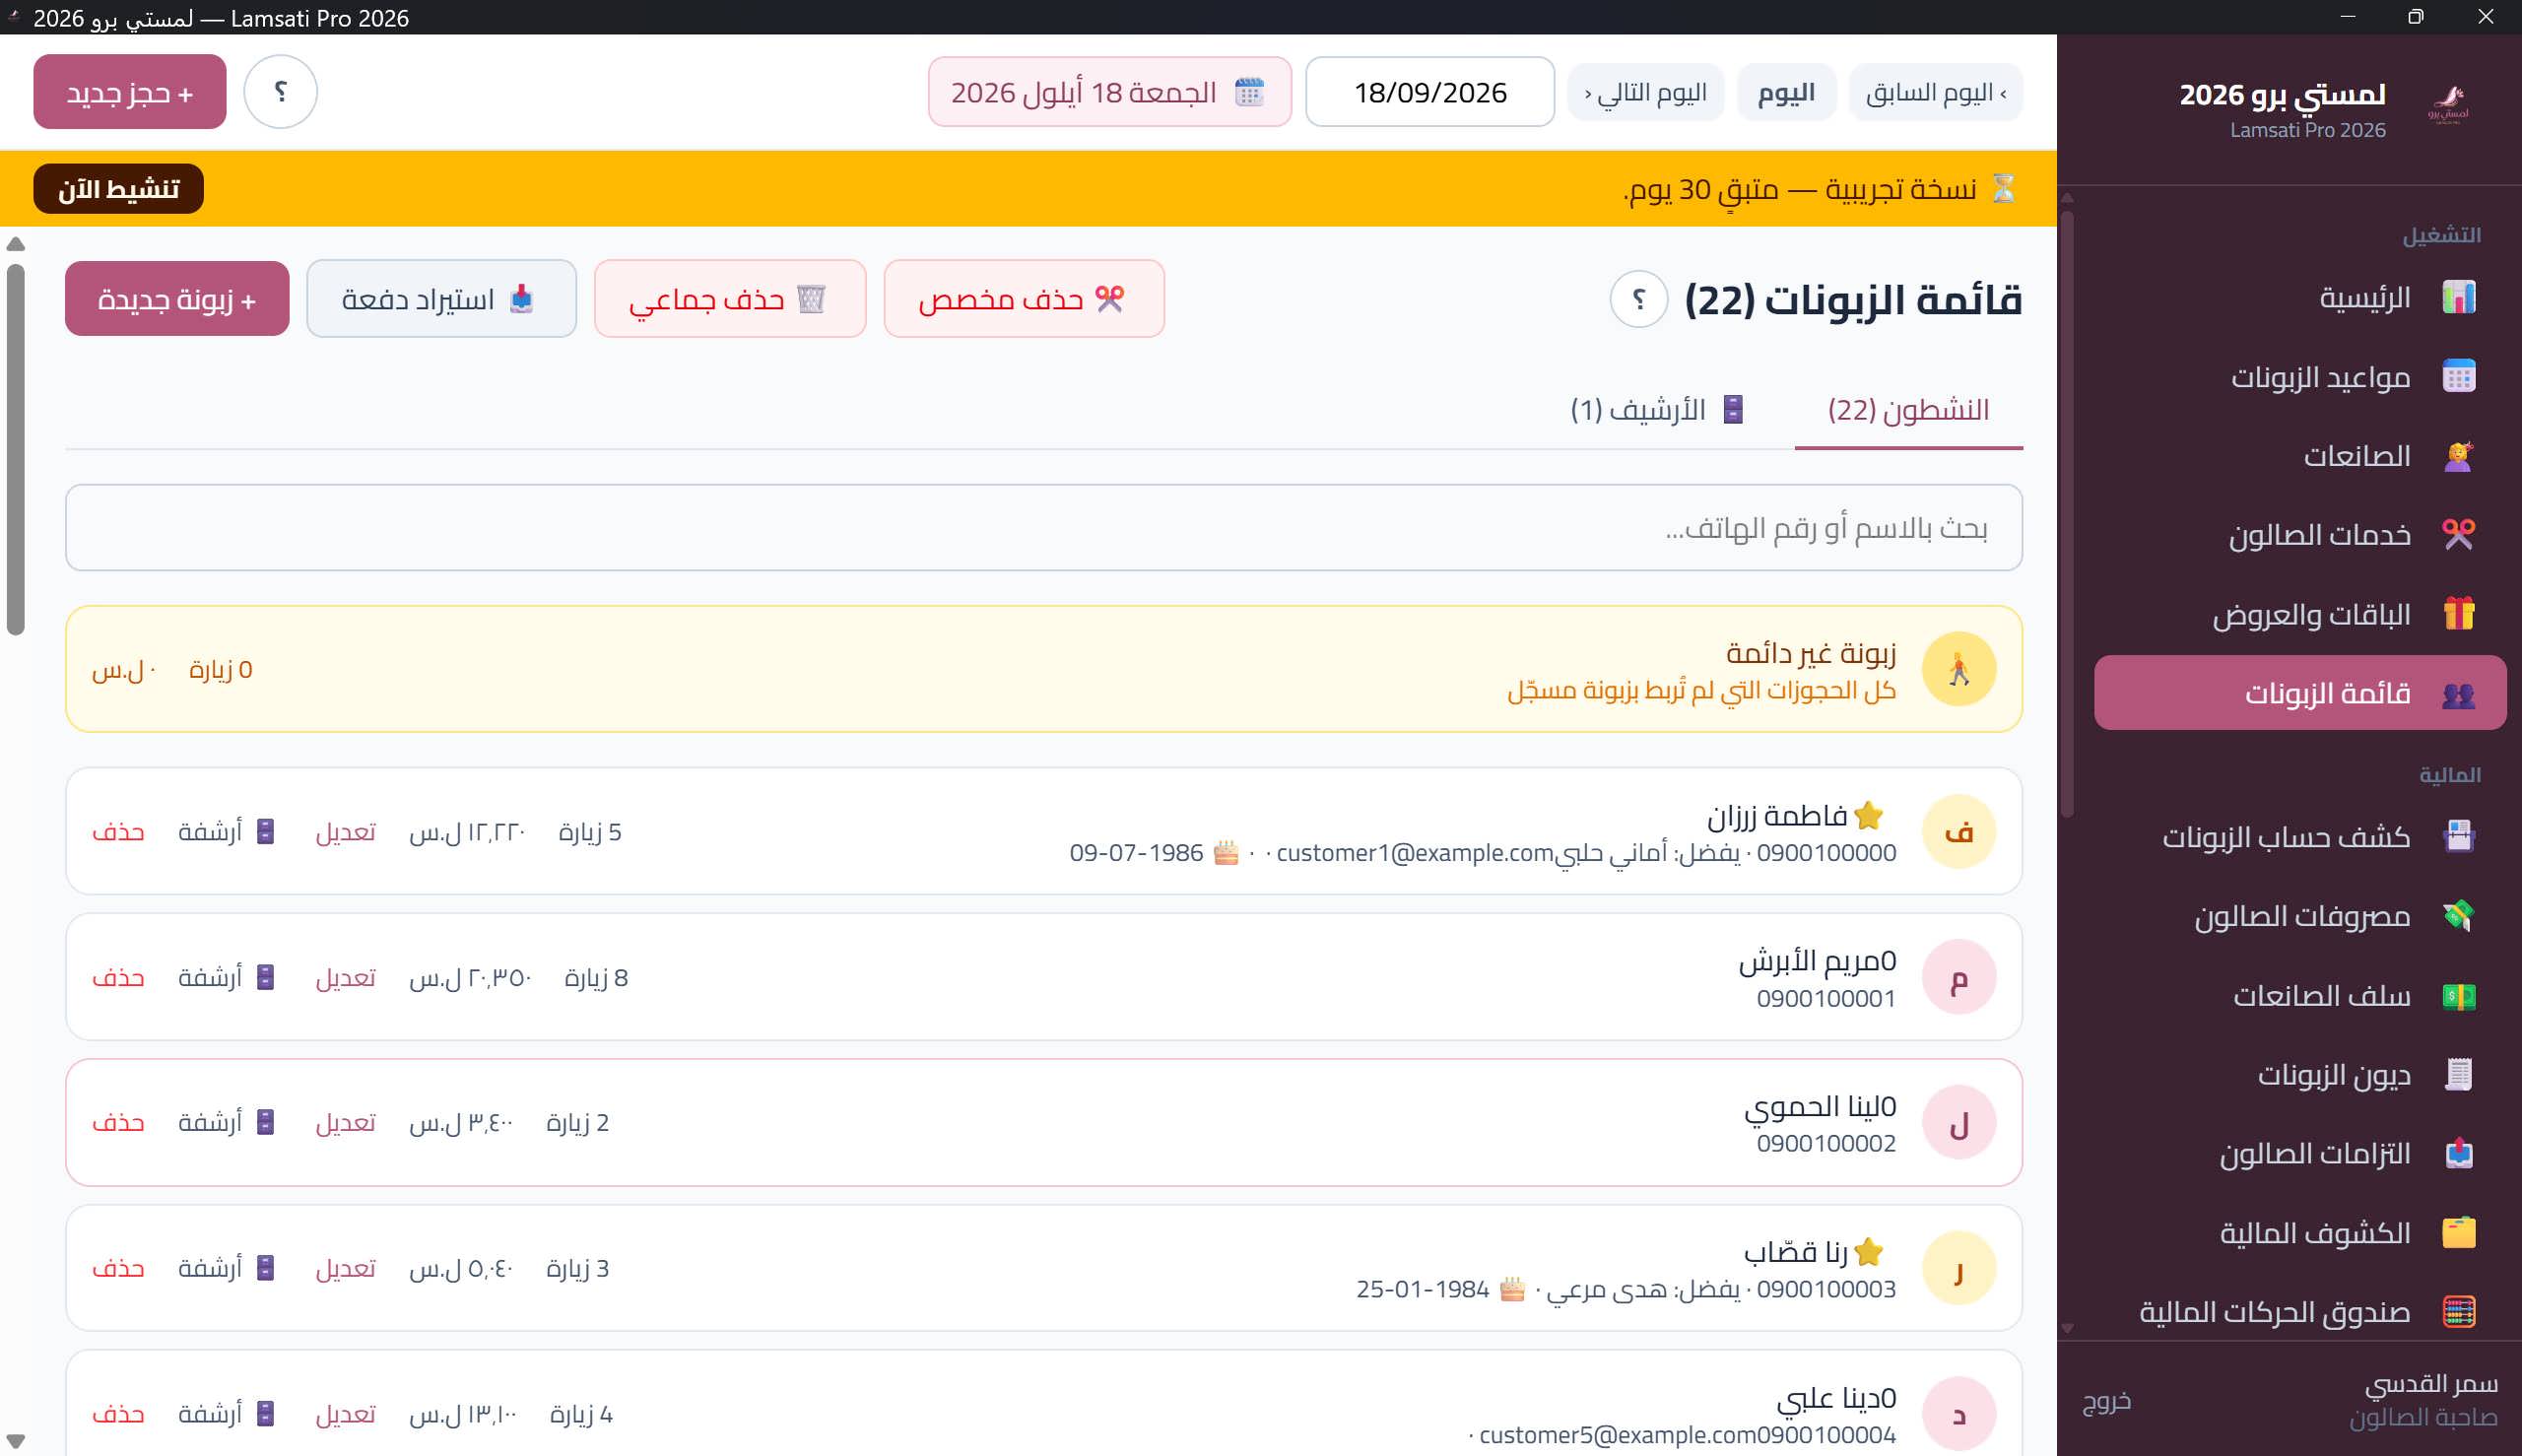Open help next to قائمة الزبونات title
This screenshot has width=2522, height=1456.
pyautogui.click(x=1638, y=299)
